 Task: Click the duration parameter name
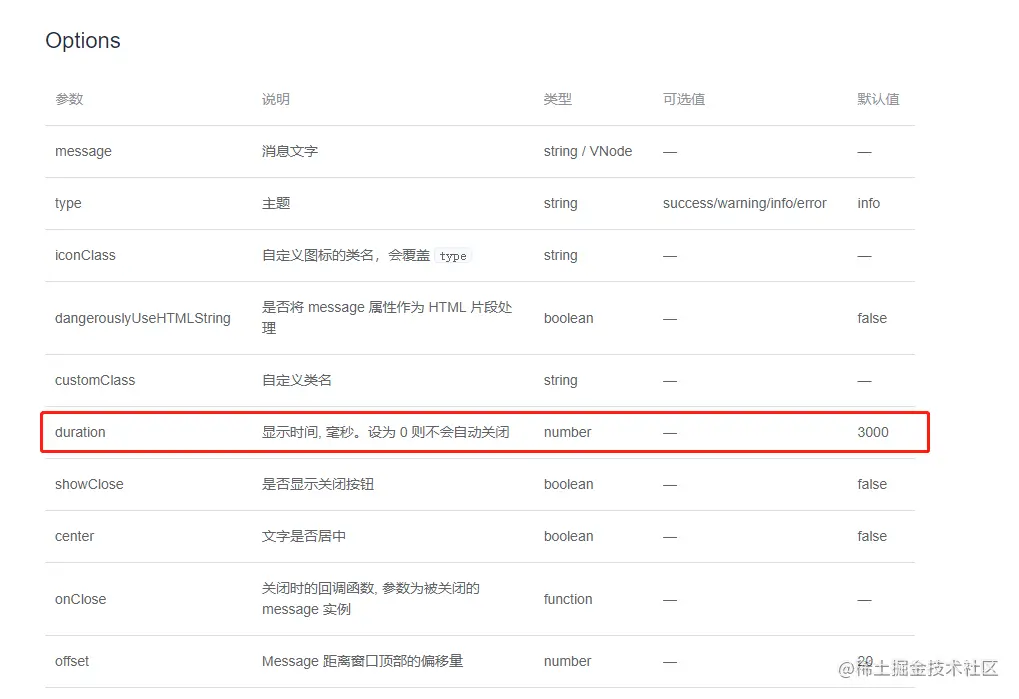[x=80, y=432]
